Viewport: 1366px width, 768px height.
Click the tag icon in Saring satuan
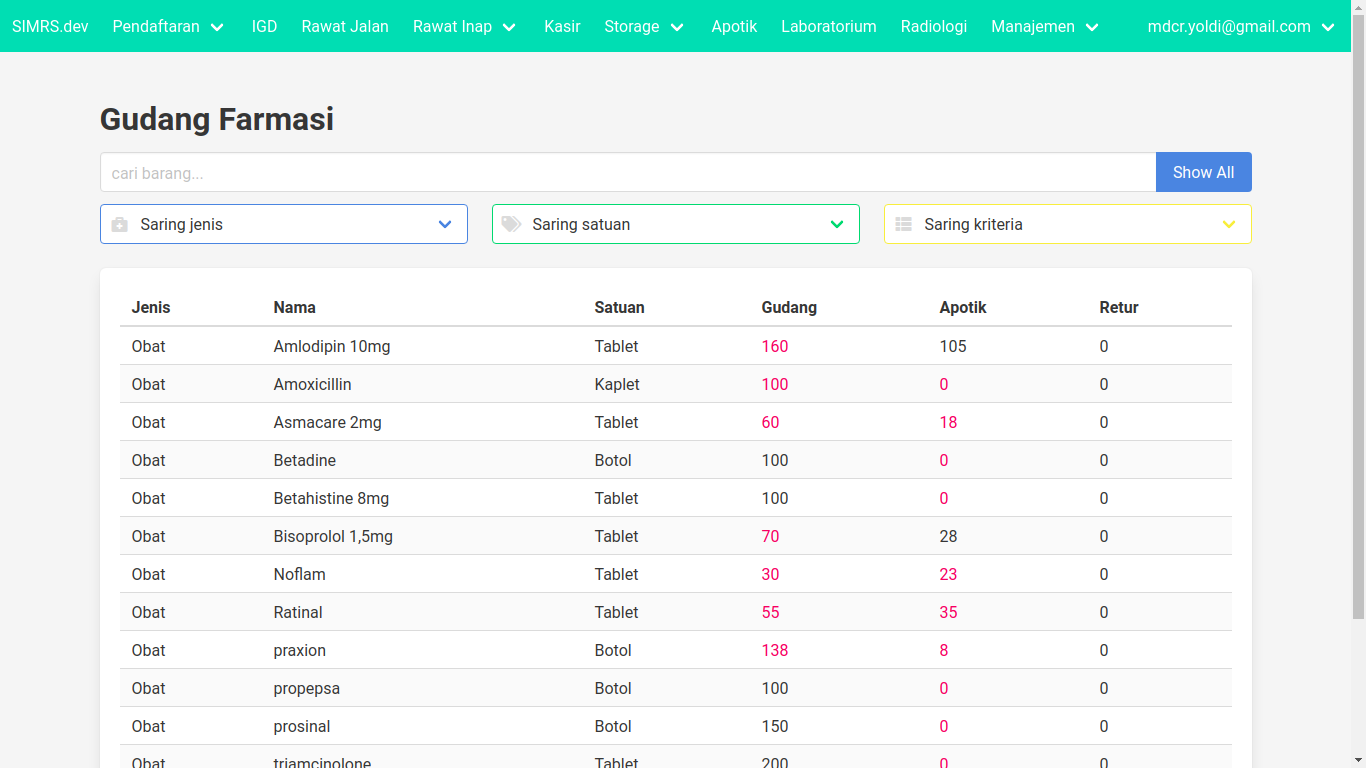coord(511,224)
